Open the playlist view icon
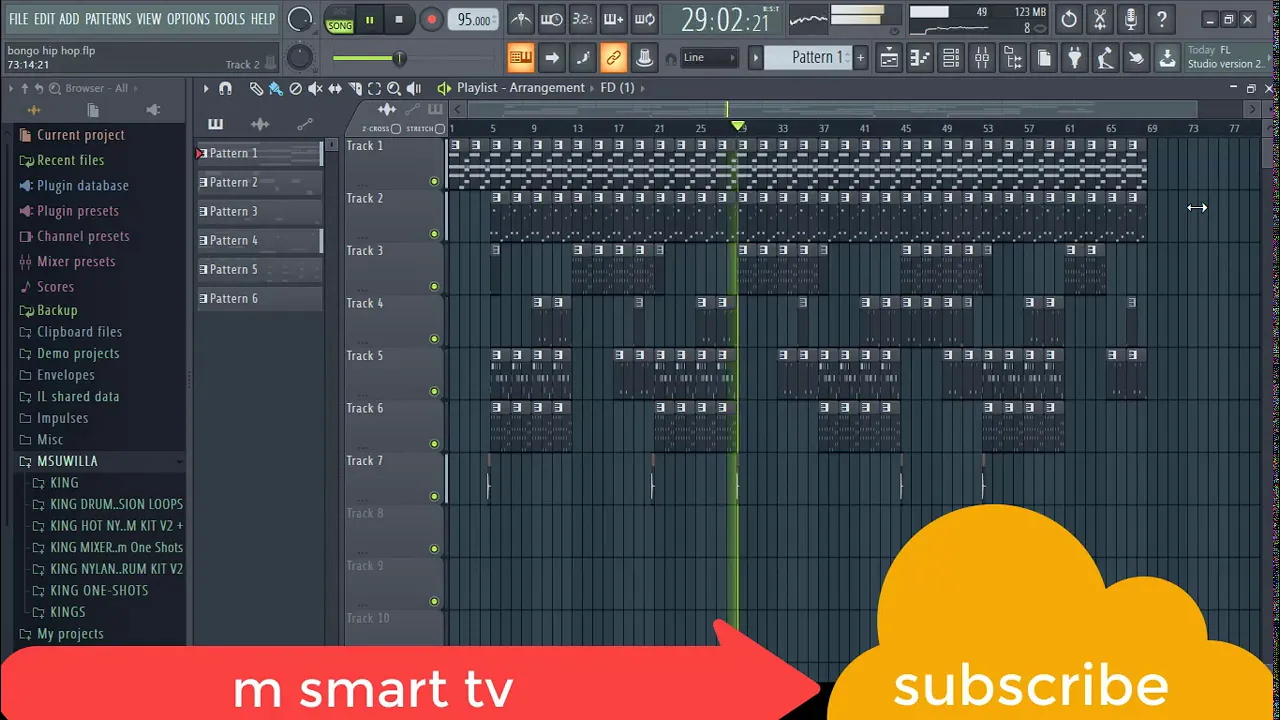The image size is (1280, 720). [x=889, y=58]
